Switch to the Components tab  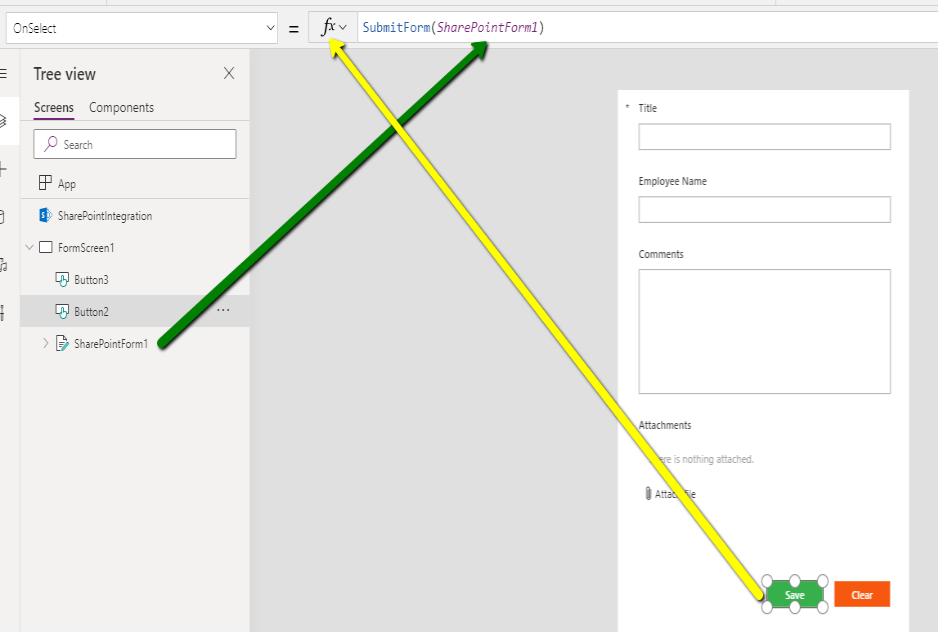tap(121, 108)
